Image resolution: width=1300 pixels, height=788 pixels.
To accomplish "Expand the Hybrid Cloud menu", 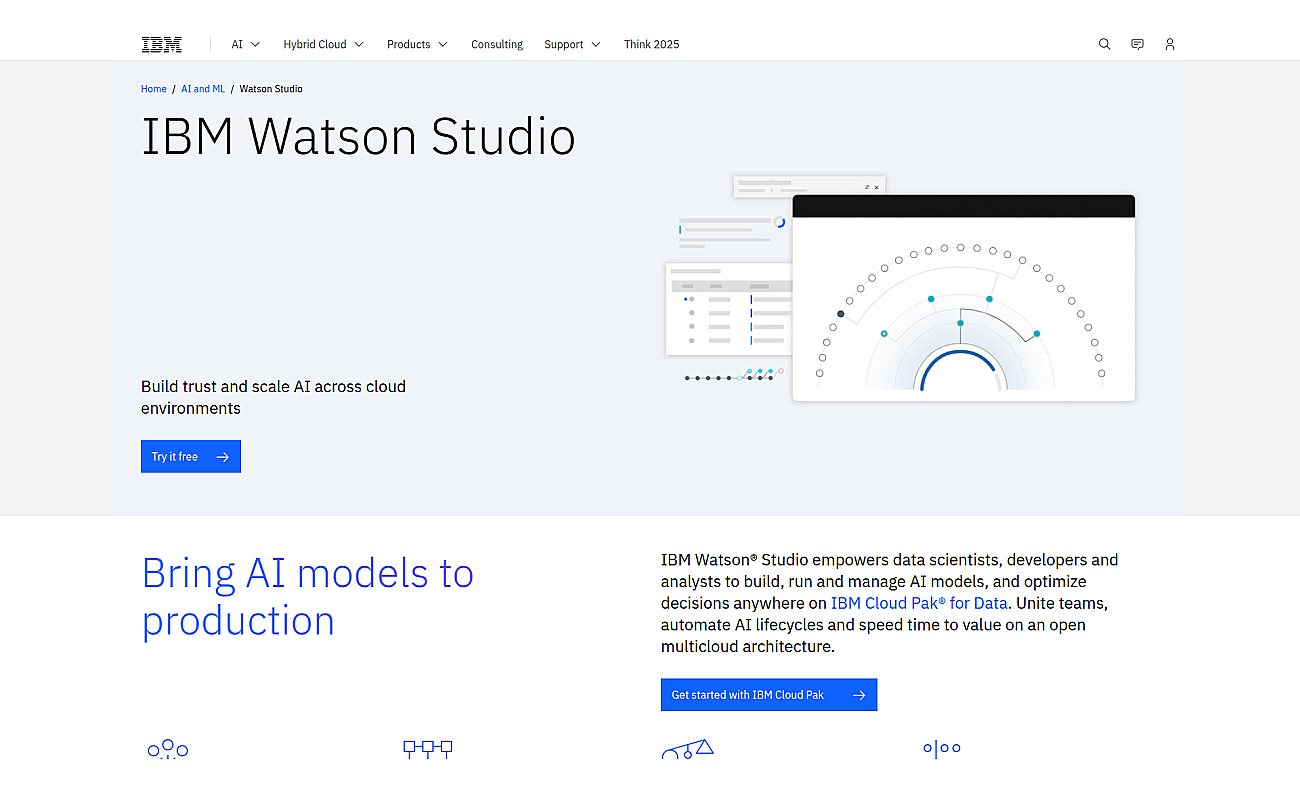I will (323, 44).
